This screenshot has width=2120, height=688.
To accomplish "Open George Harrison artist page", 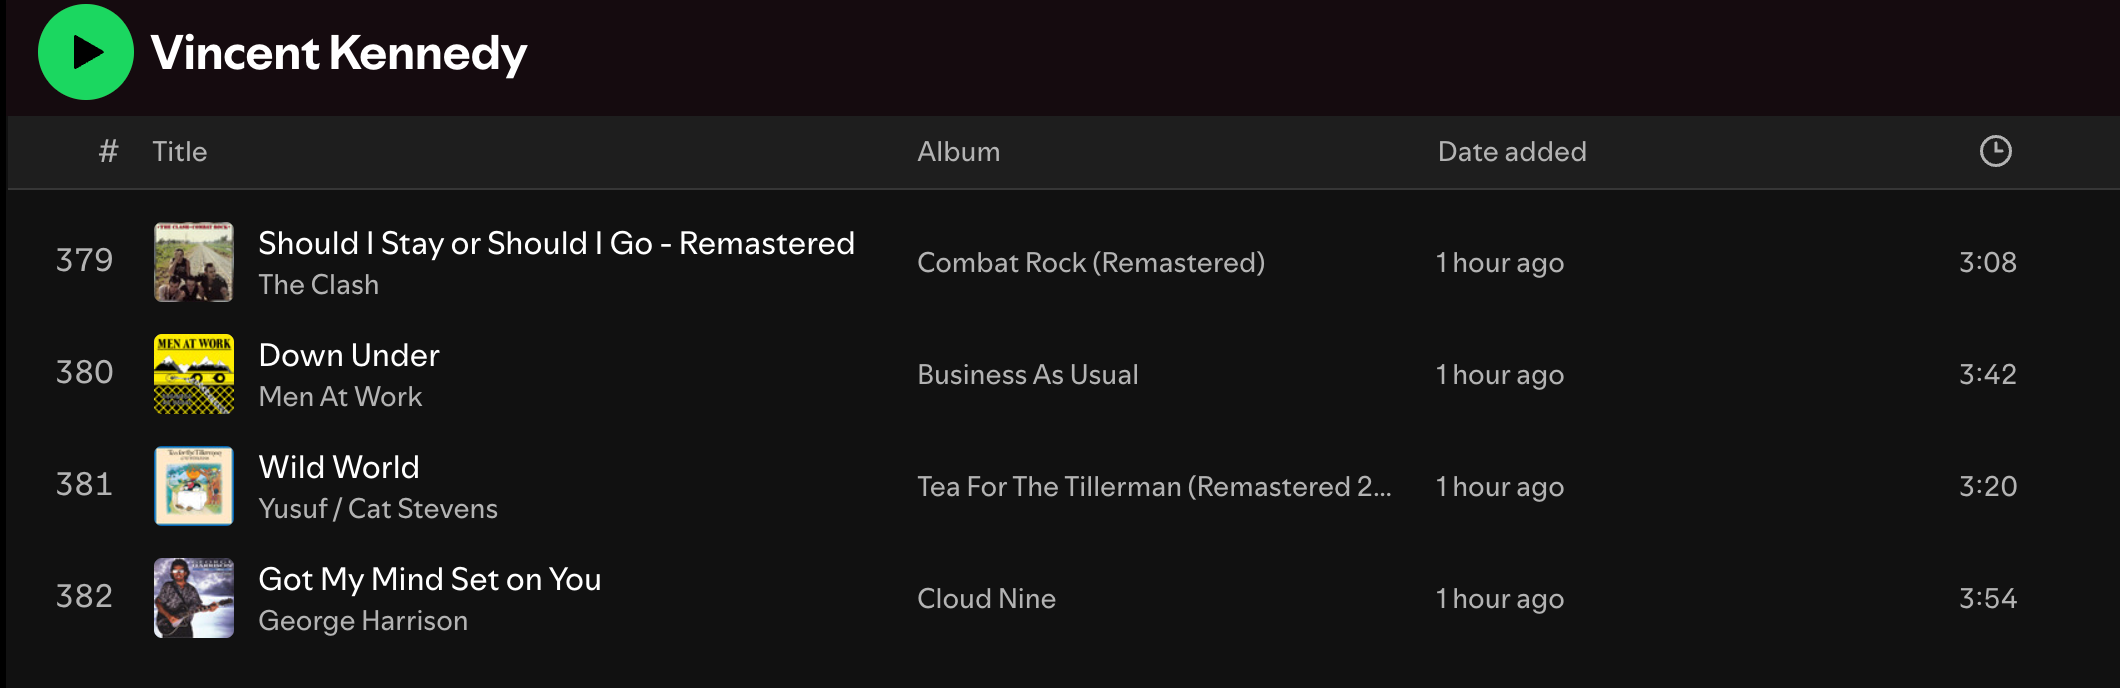I will [363, 621].
